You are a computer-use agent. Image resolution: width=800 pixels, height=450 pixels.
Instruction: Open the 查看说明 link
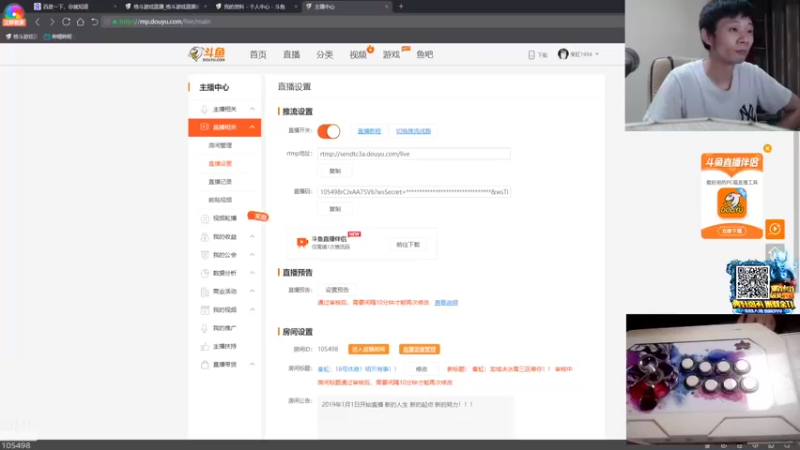coord(446,303)
